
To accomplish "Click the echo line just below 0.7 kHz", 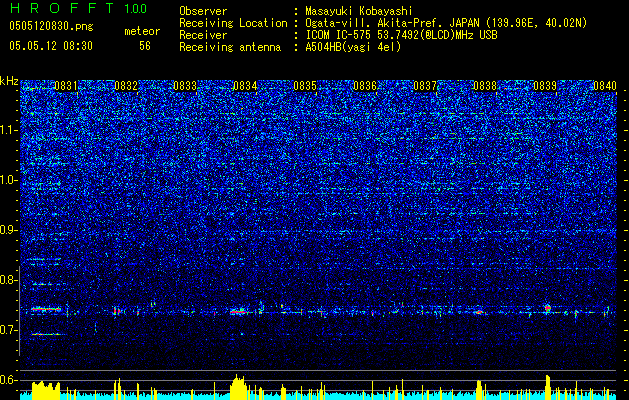I will 46,334.
